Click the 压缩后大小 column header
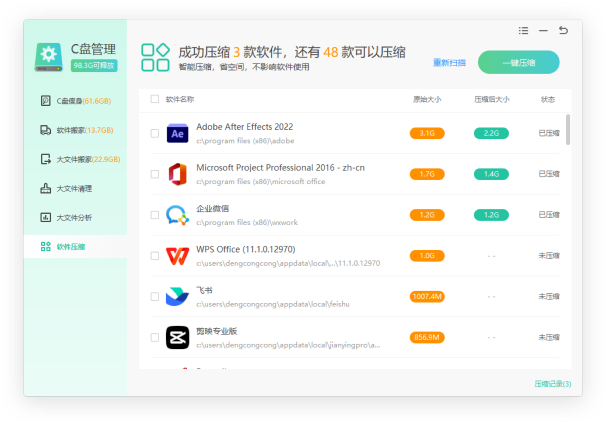This screenshot has height=424, width=606. [x=492, y=99]
